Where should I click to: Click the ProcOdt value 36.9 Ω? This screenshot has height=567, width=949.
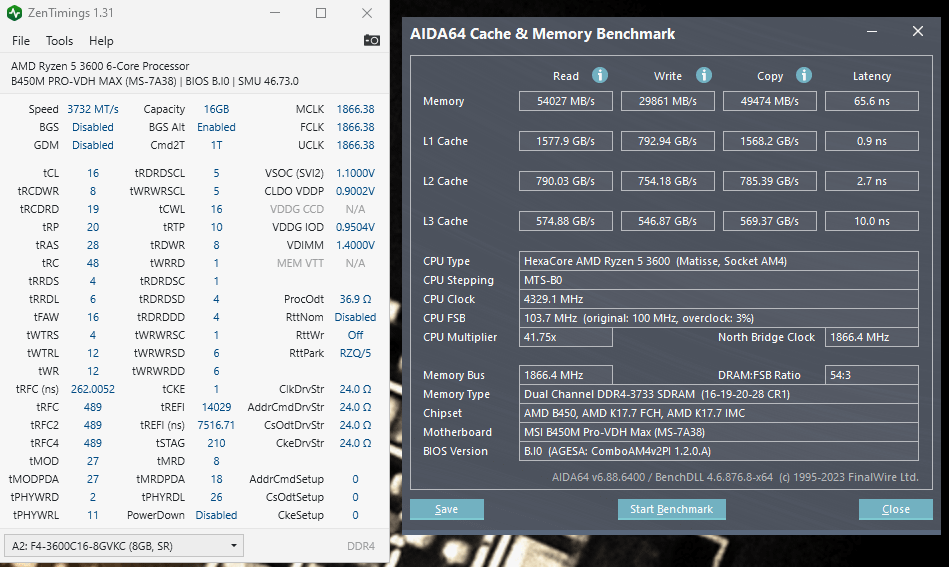click(x=355, y=299)
